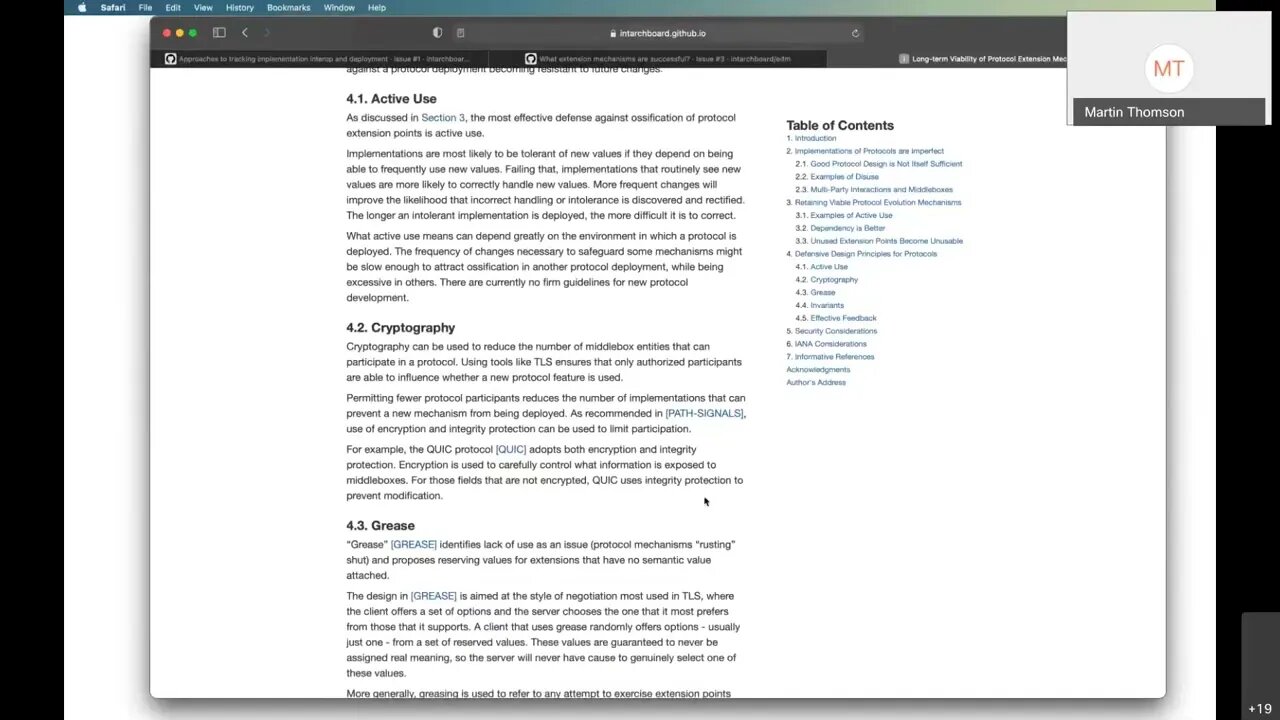Select Martin Thomson's MT avatar tile

[x=1168, y=68]
